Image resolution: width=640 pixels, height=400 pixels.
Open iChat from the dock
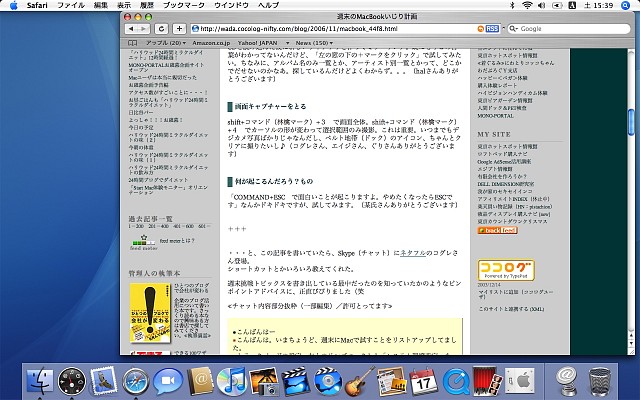click(x=168, y=380)
